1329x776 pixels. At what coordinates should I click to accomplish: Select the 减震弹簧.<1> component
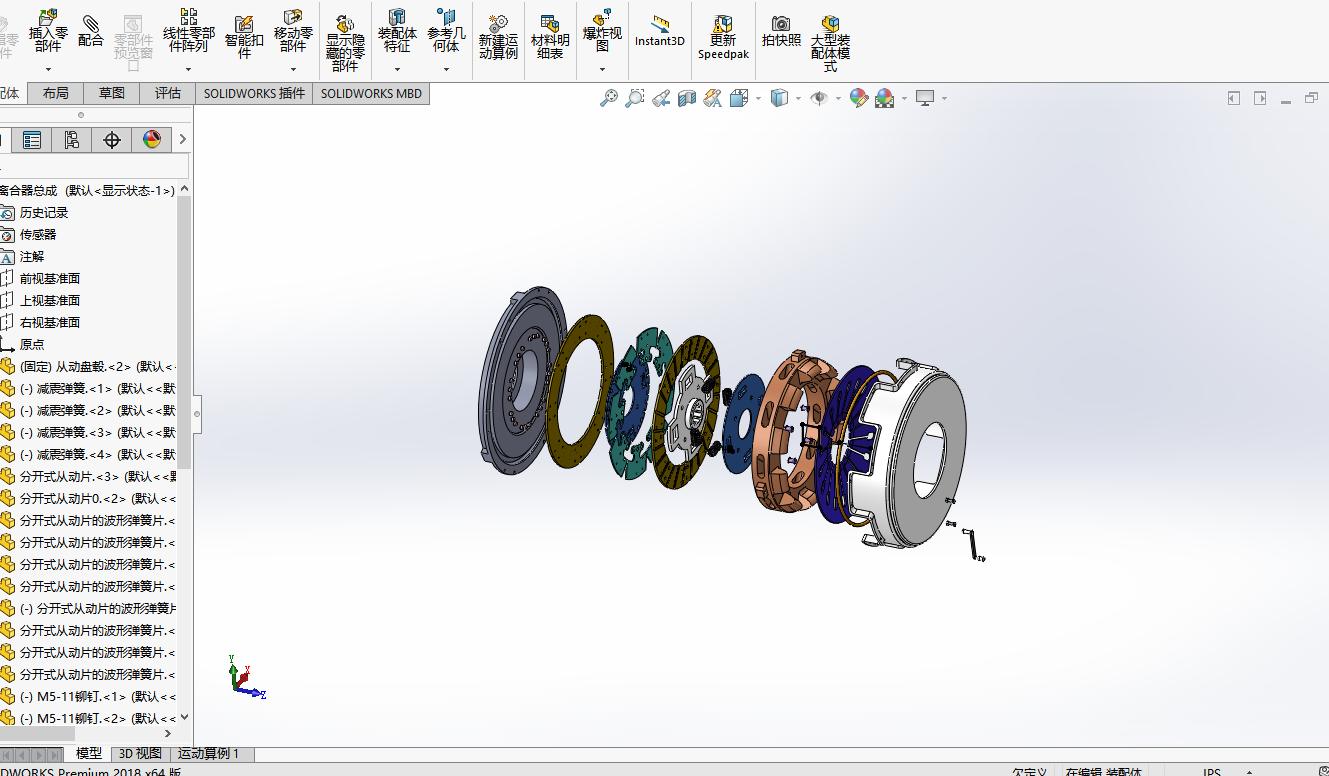[x=88, y=389]
